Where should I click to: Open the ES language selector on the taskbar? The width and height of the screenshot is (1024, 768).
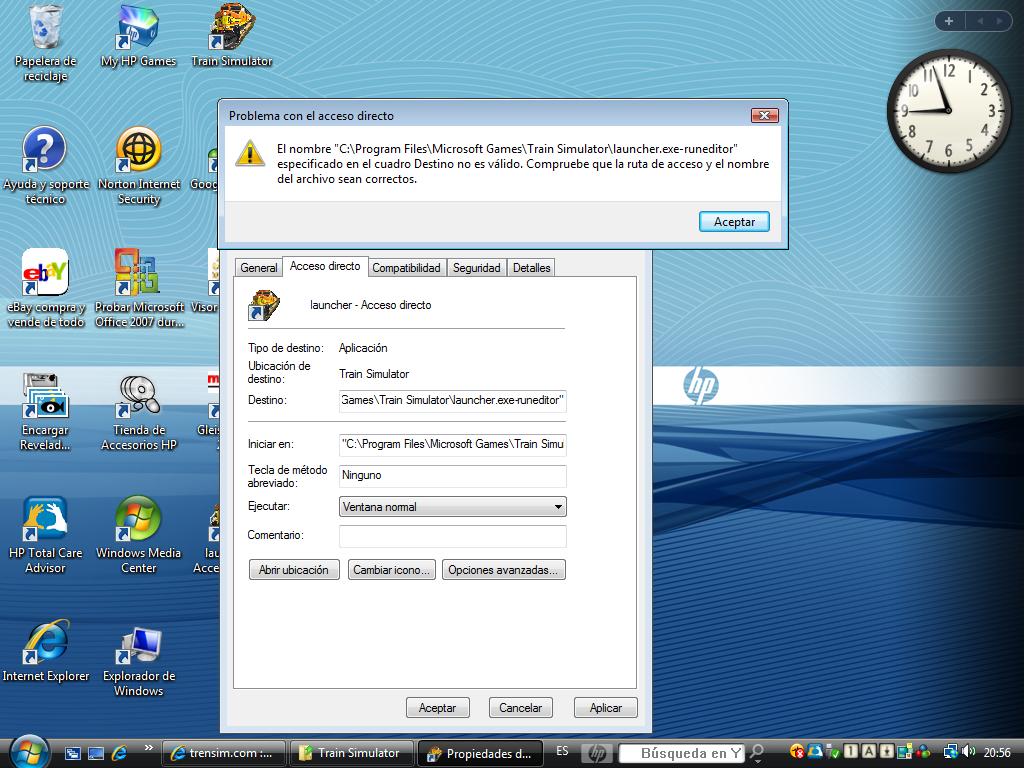tap(562, 753)
